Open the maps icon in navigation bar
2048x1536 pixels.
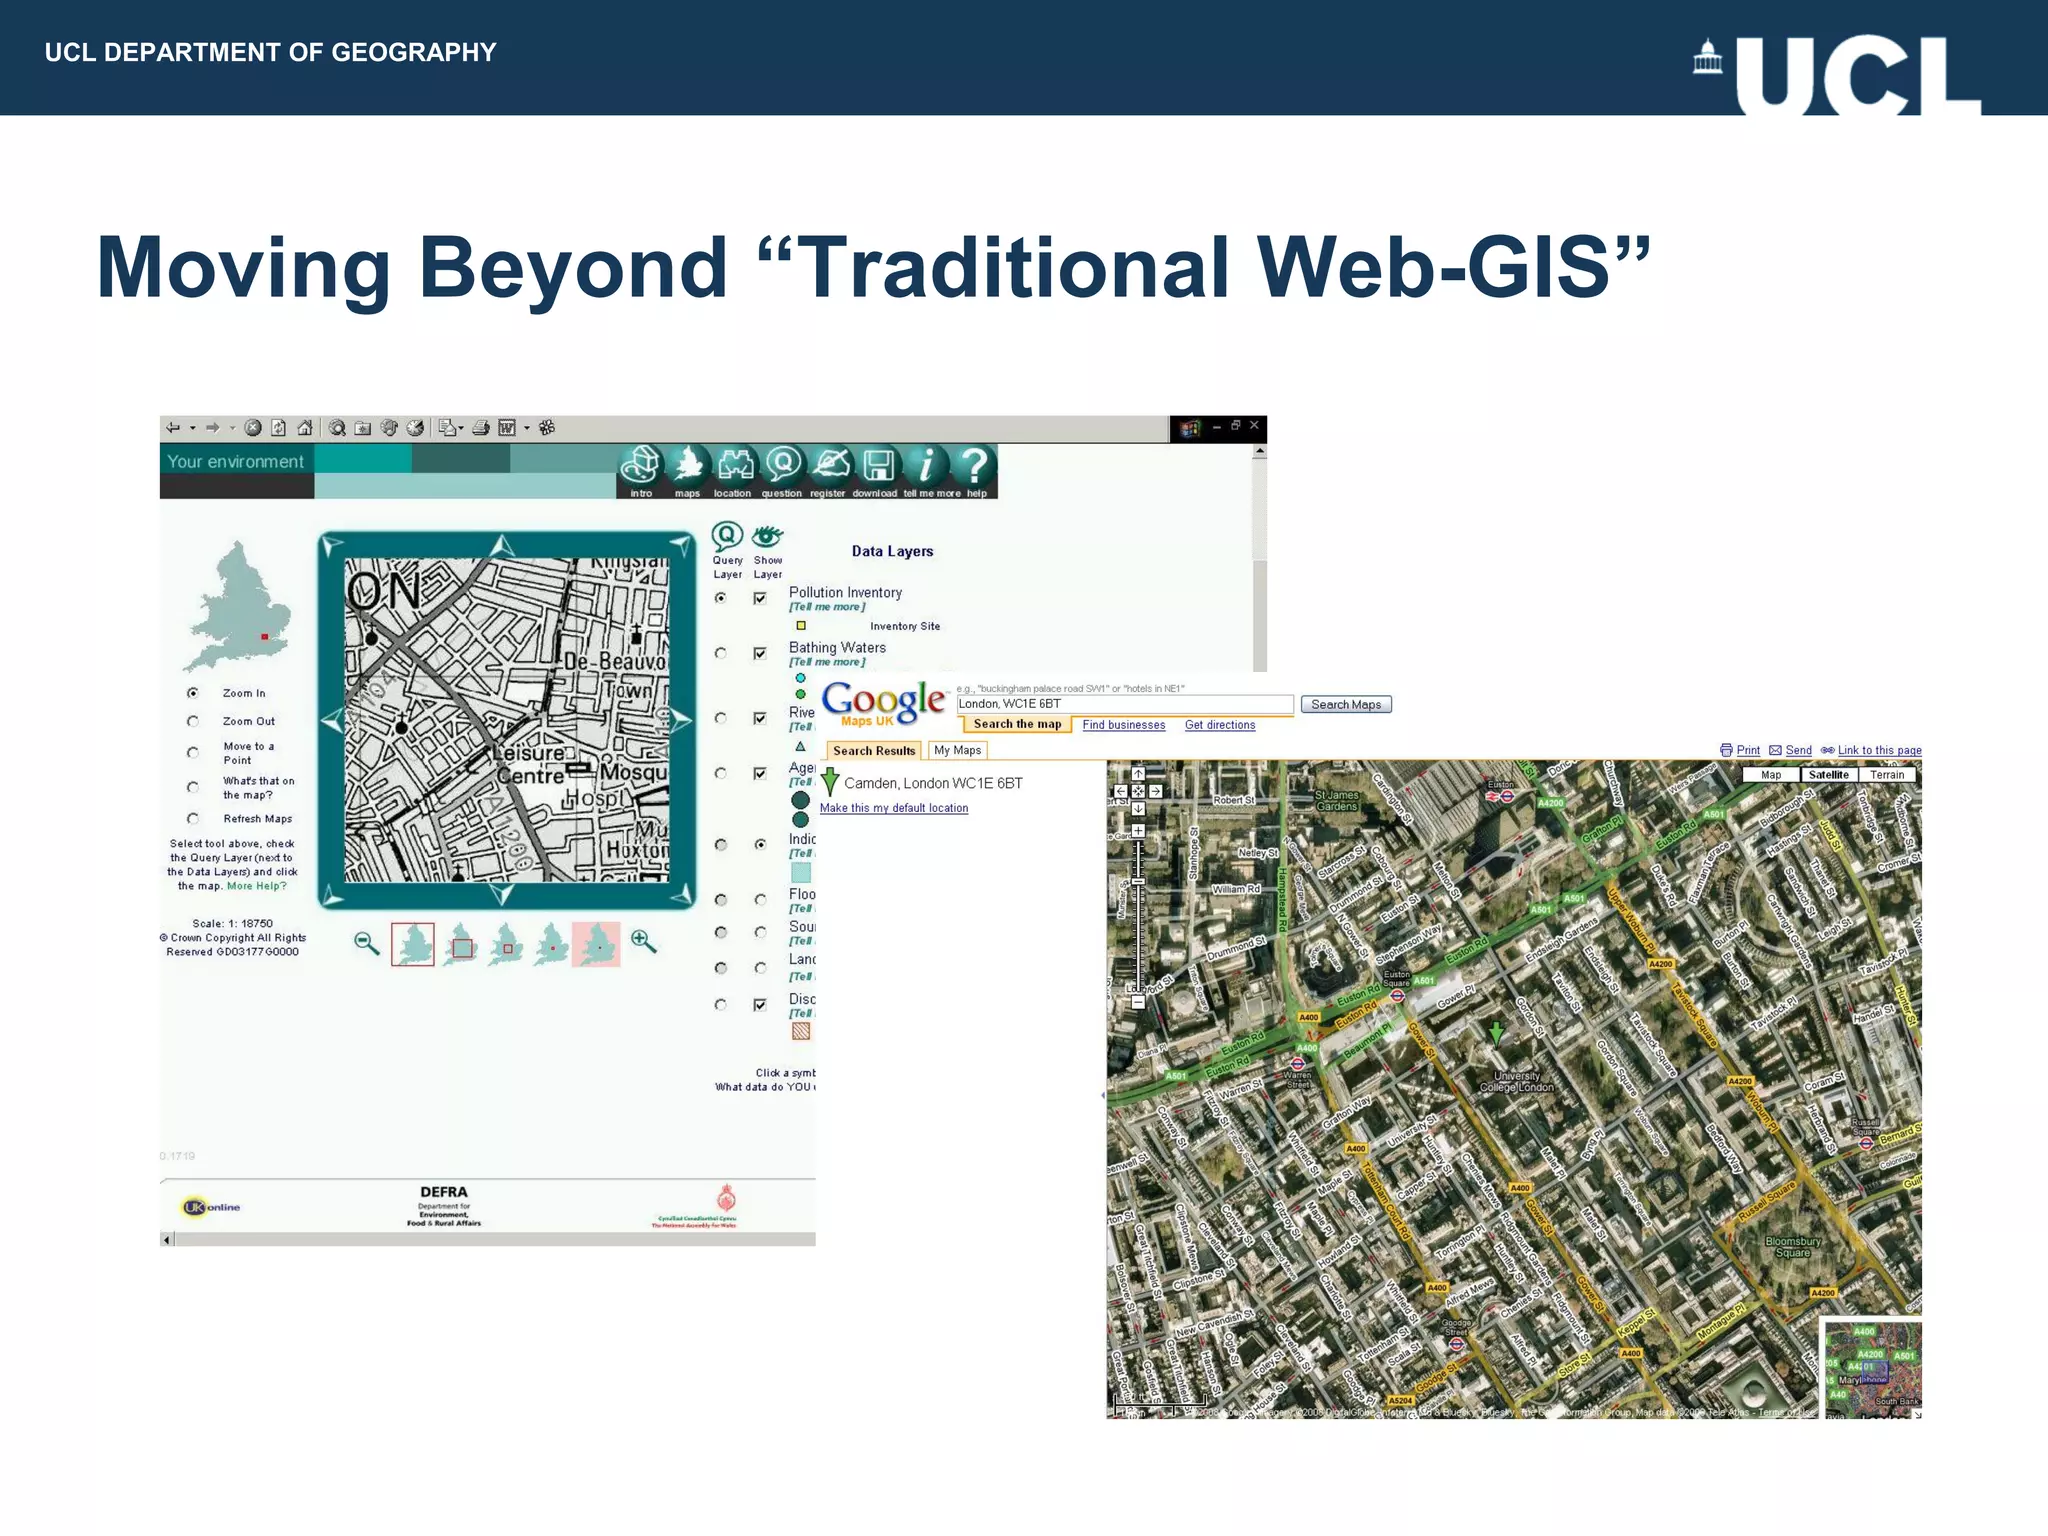coord(688,465)
